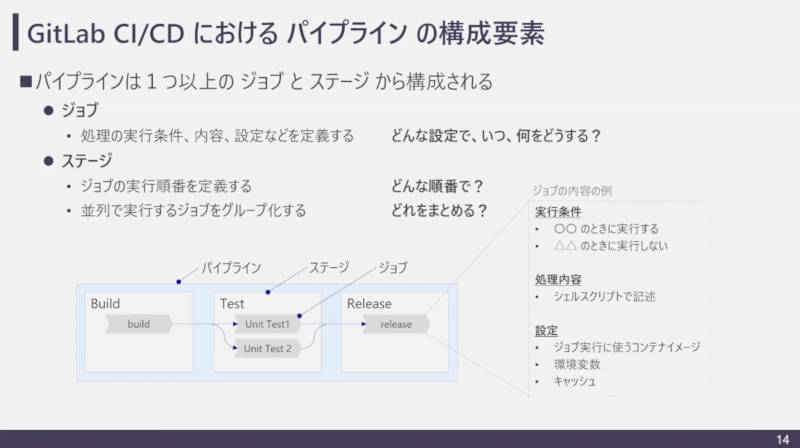The width and height of the screenshot is (800, 448).
Task: Select the 'ステージ' bullet heading
Action: (x=87, y=161)
